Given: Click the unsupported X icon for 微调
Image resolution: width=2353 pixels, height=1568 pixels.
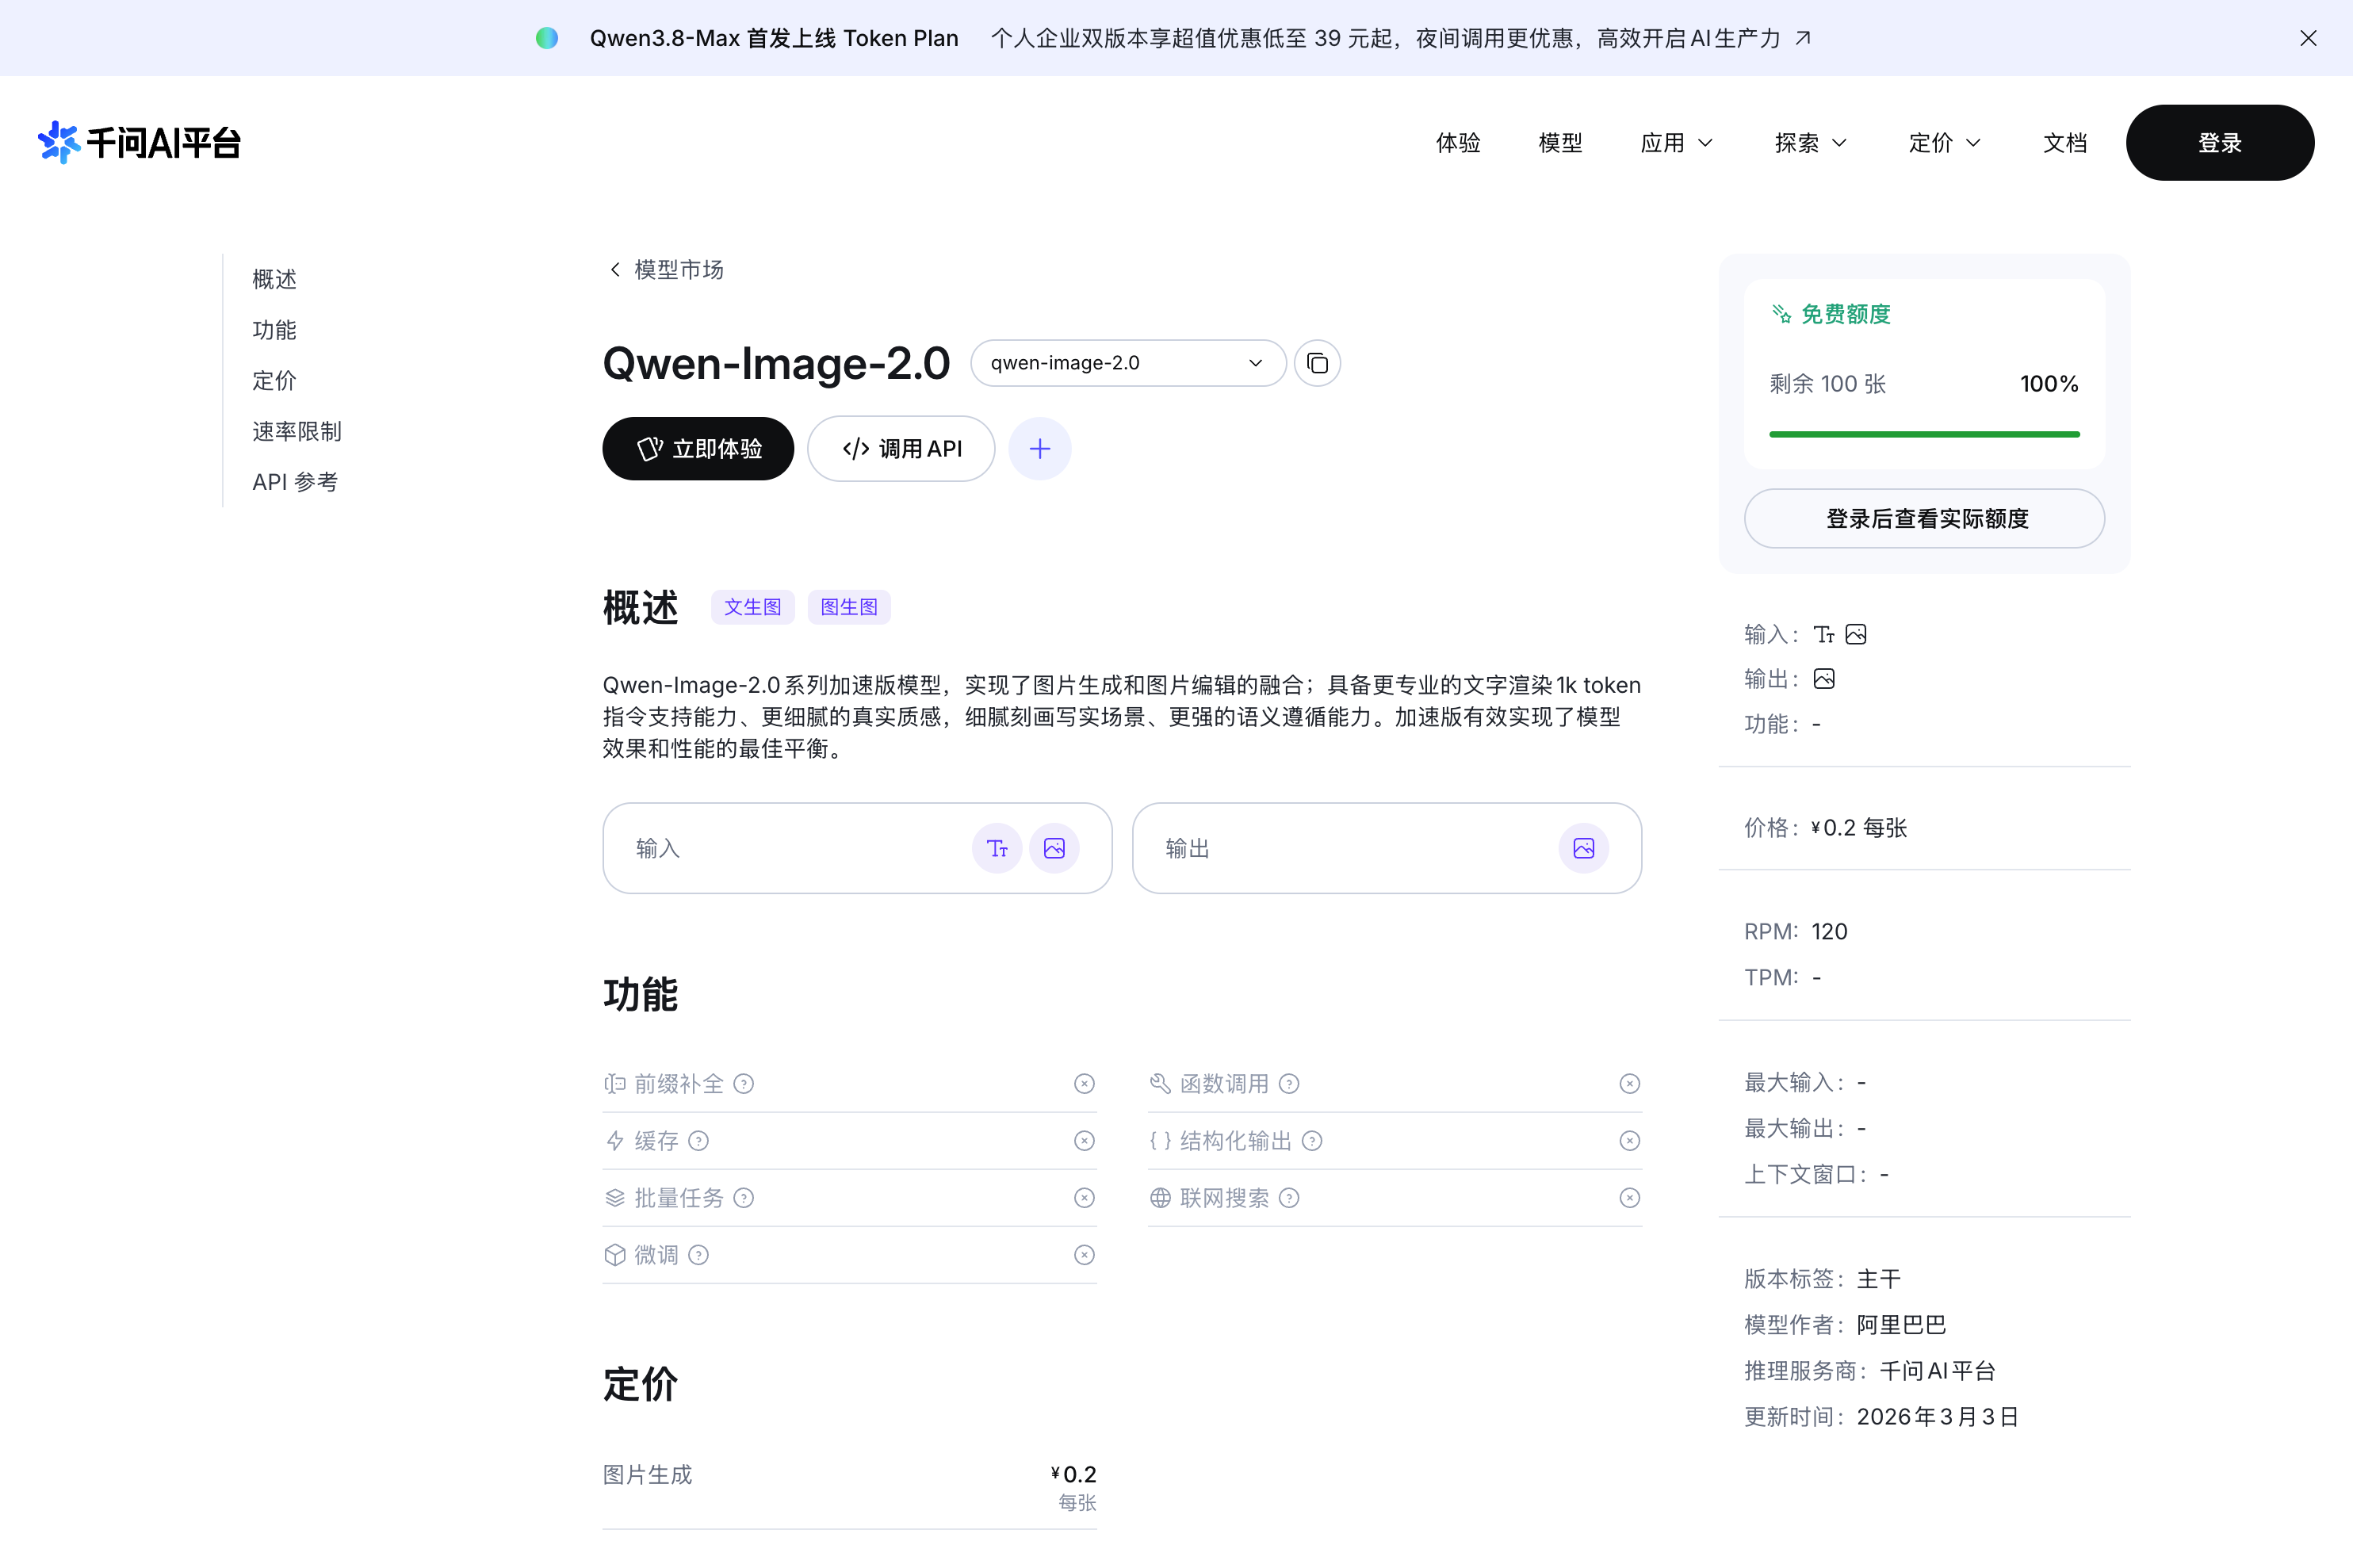Looking at the screenshot, I should coord(1084,1255).
